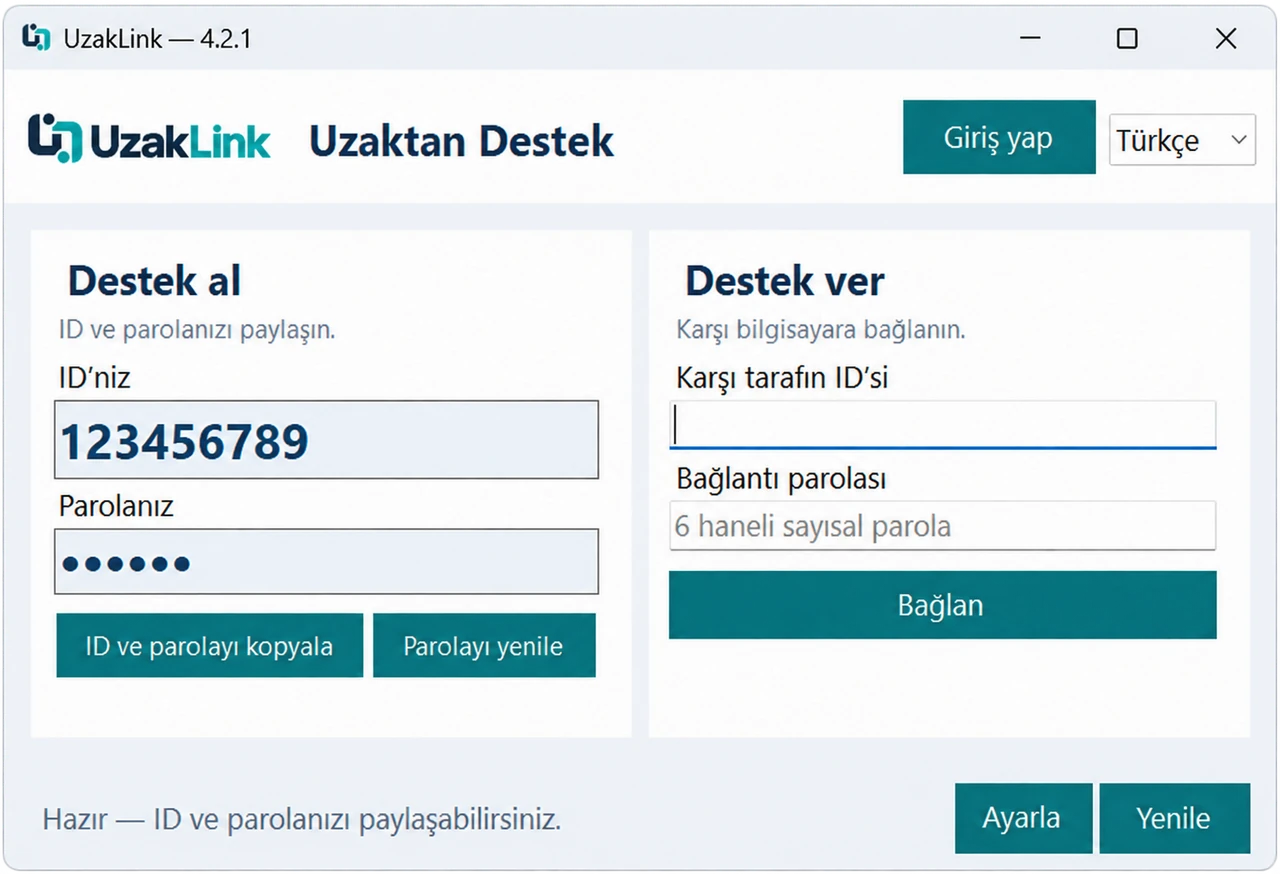Click the Parolanız label
Viewport: 1280px width, 874px height.
(116, 506)
